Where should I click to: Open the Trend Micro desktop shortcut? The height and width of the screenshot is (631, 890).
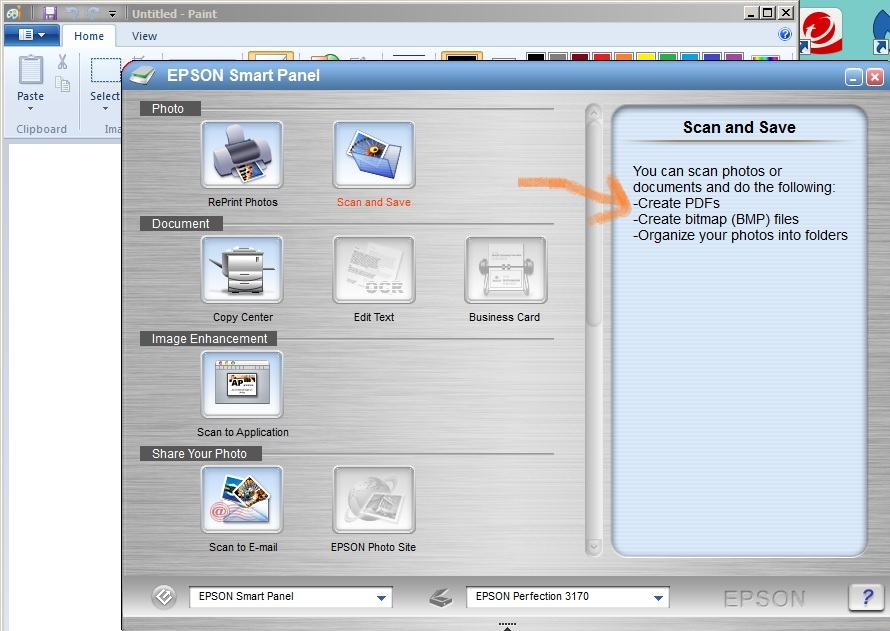pos(820,30)
